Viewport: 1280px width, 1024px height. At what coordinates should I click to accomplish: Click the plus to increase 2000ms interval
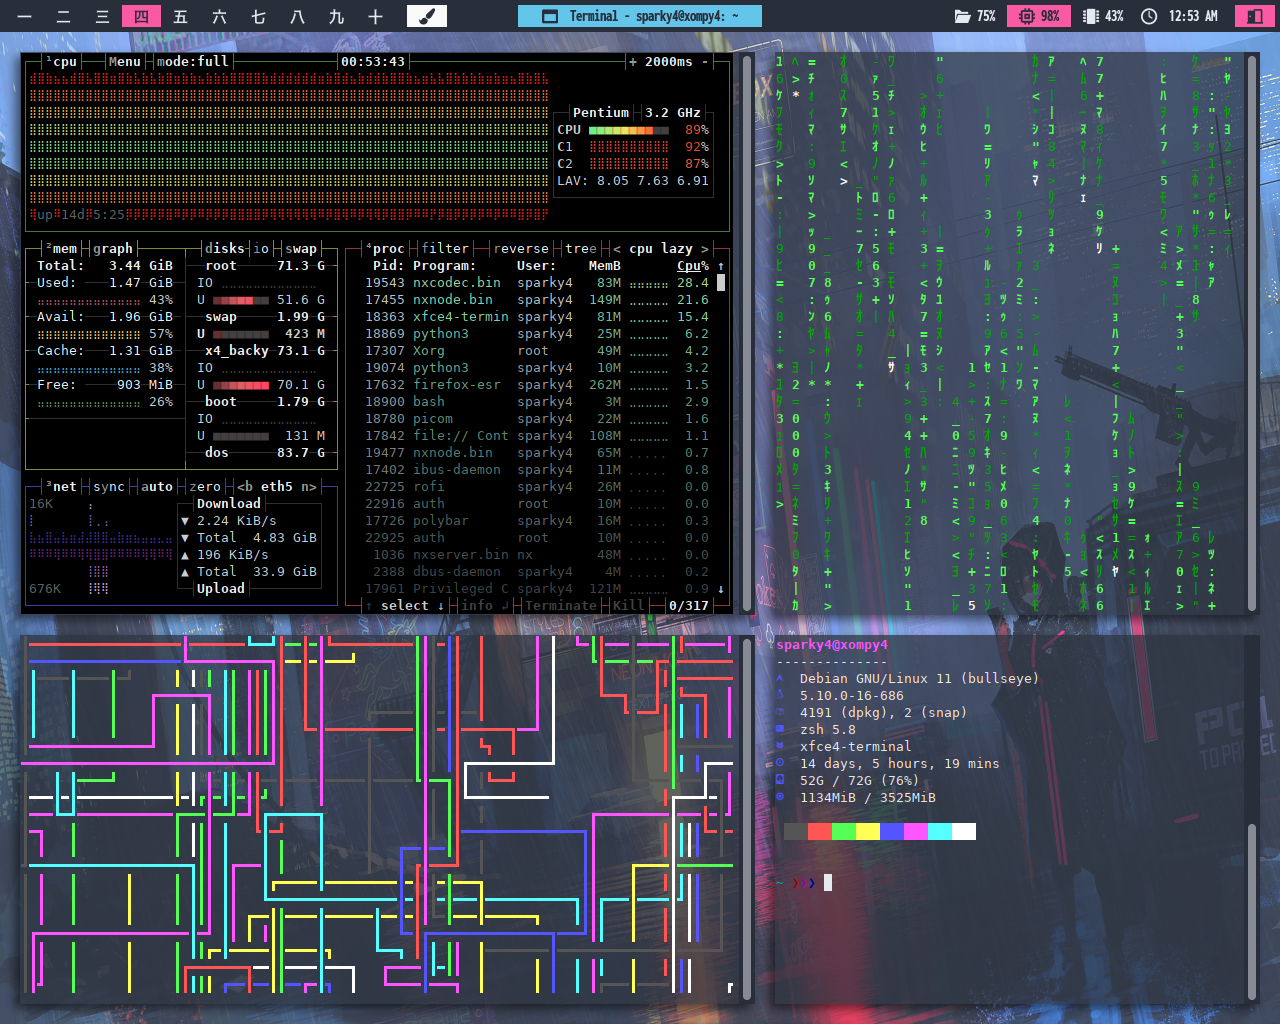pos(632,62)
